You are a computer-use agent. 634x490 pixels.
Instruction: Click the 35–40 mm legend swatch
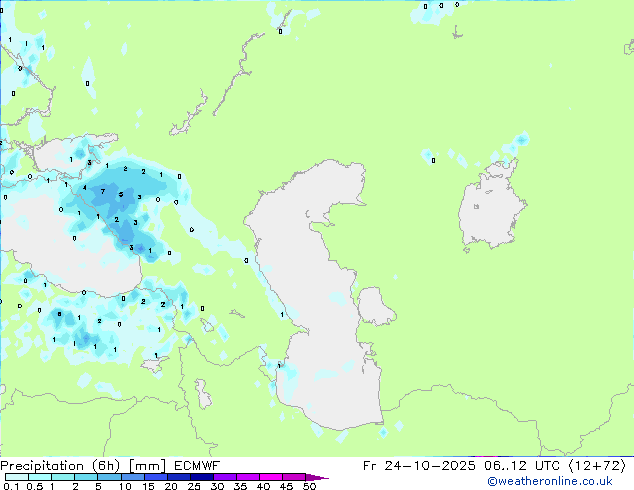click(247, 477)
